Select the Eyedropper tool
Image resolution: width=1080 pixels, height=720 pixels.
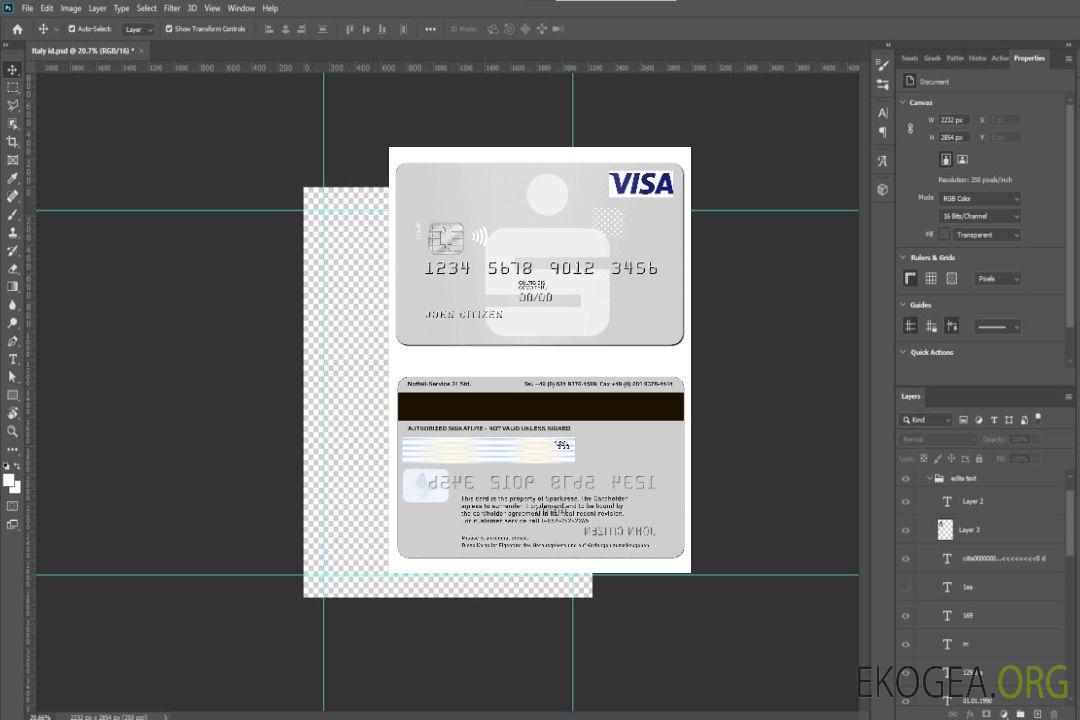(x=12, y=178)
